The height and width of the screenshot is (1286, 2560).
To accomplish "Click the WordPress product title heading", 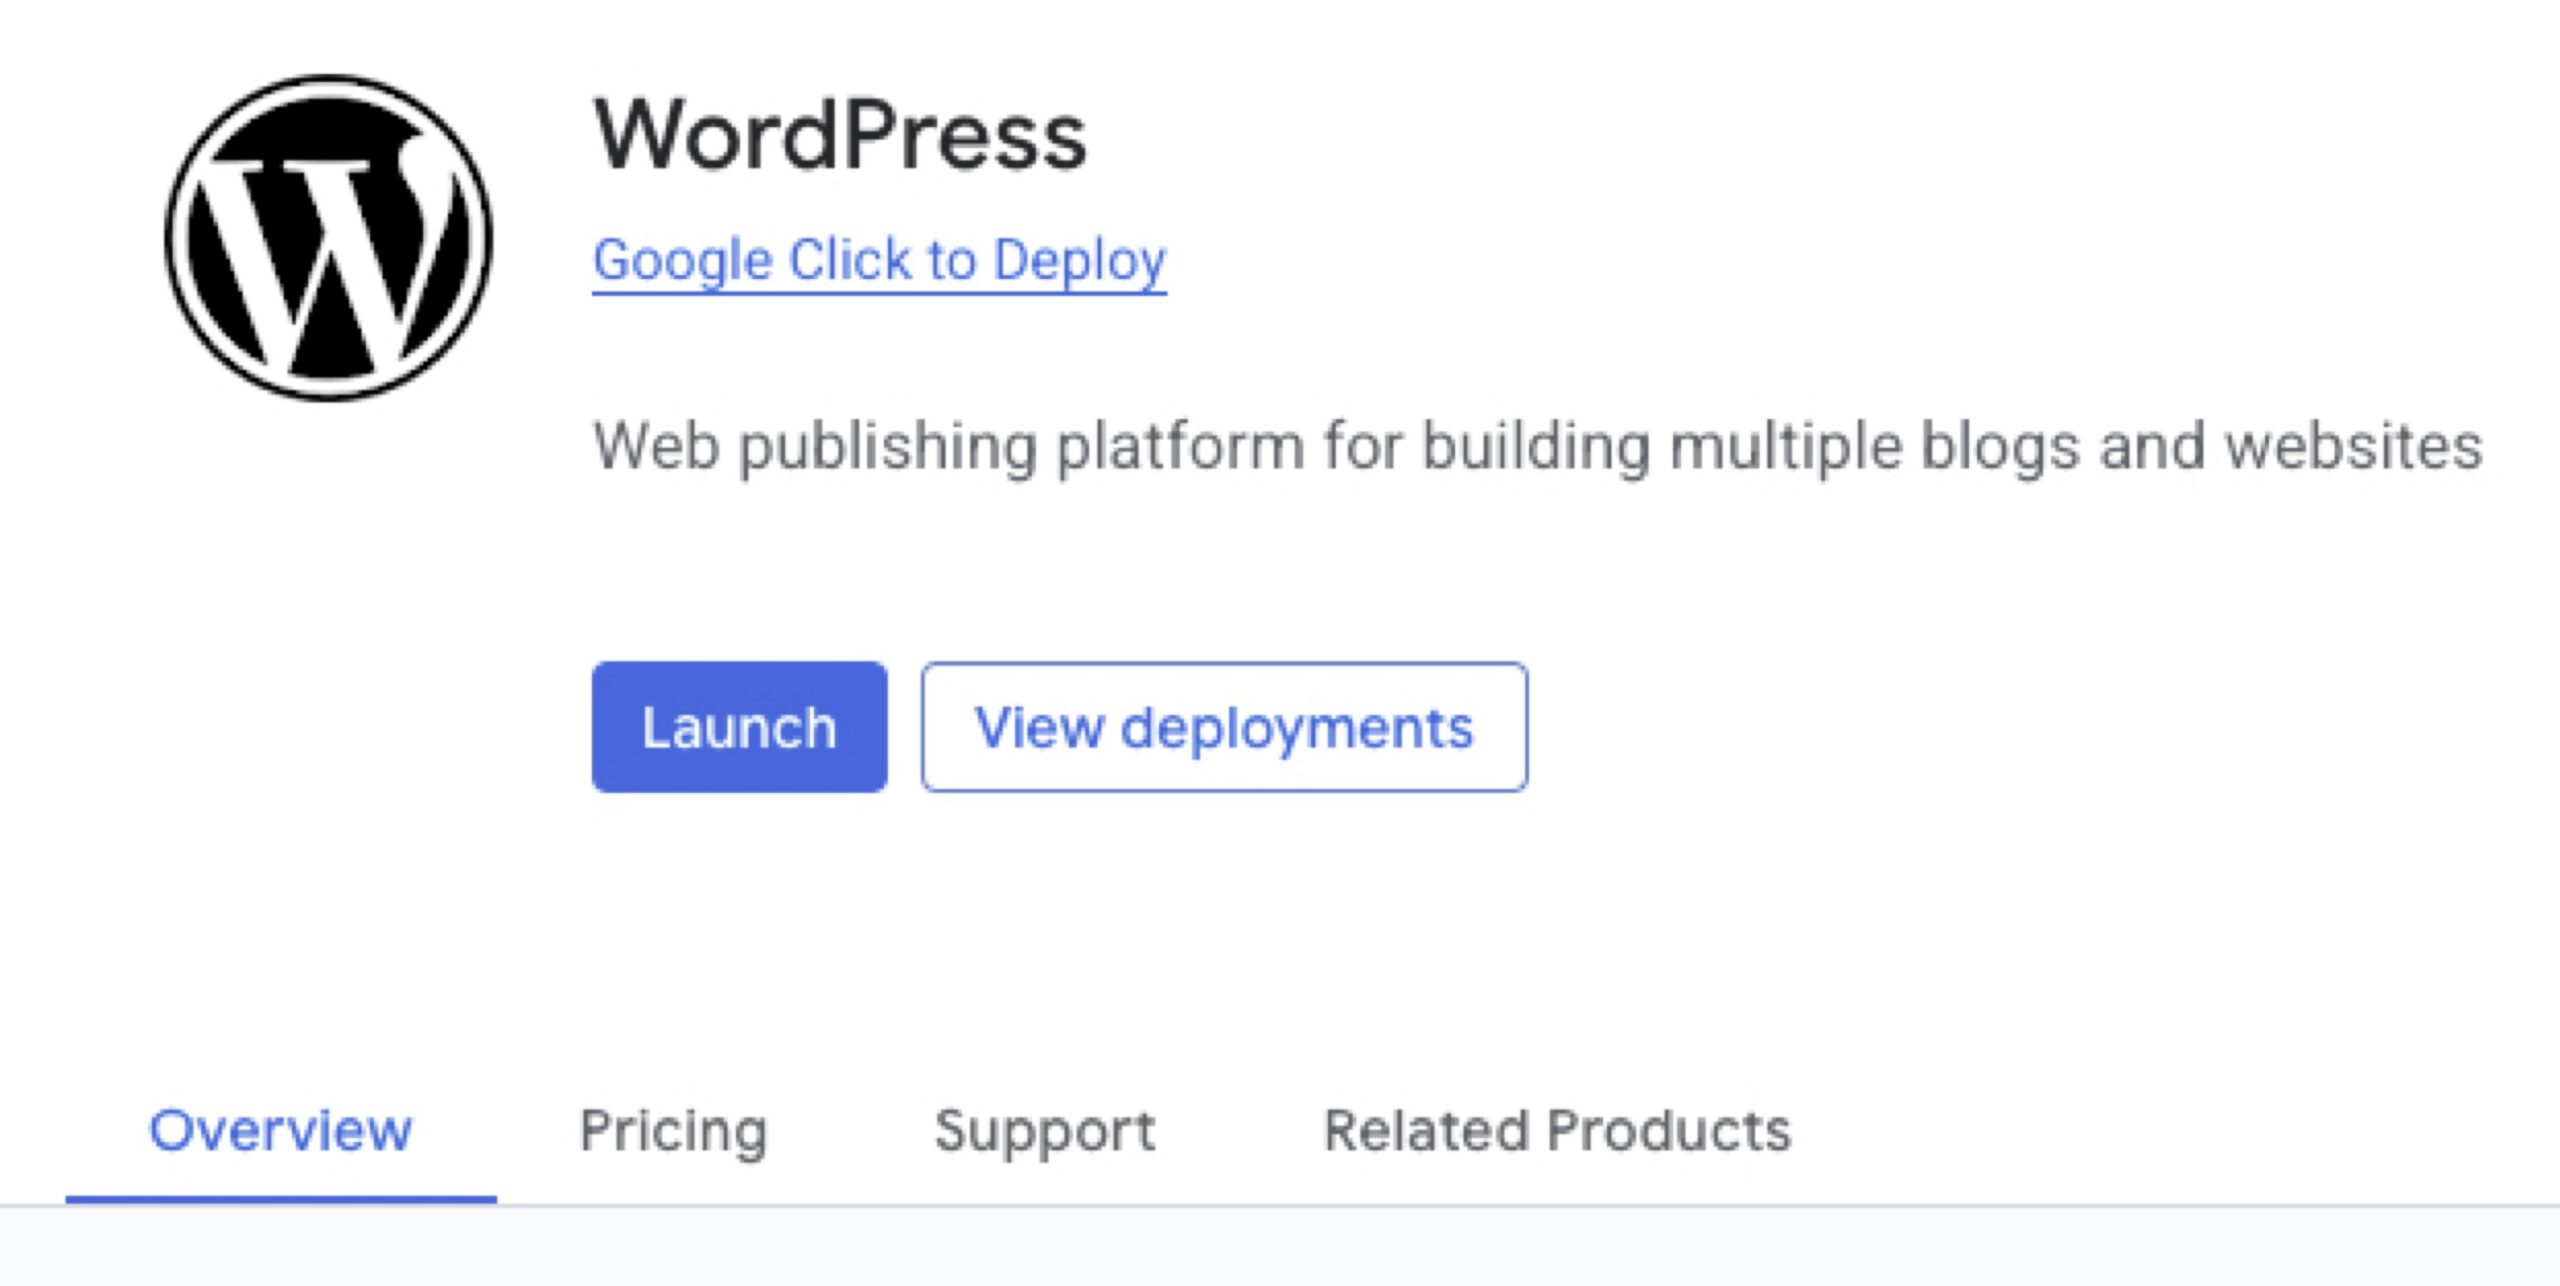I will click(840, 136).
